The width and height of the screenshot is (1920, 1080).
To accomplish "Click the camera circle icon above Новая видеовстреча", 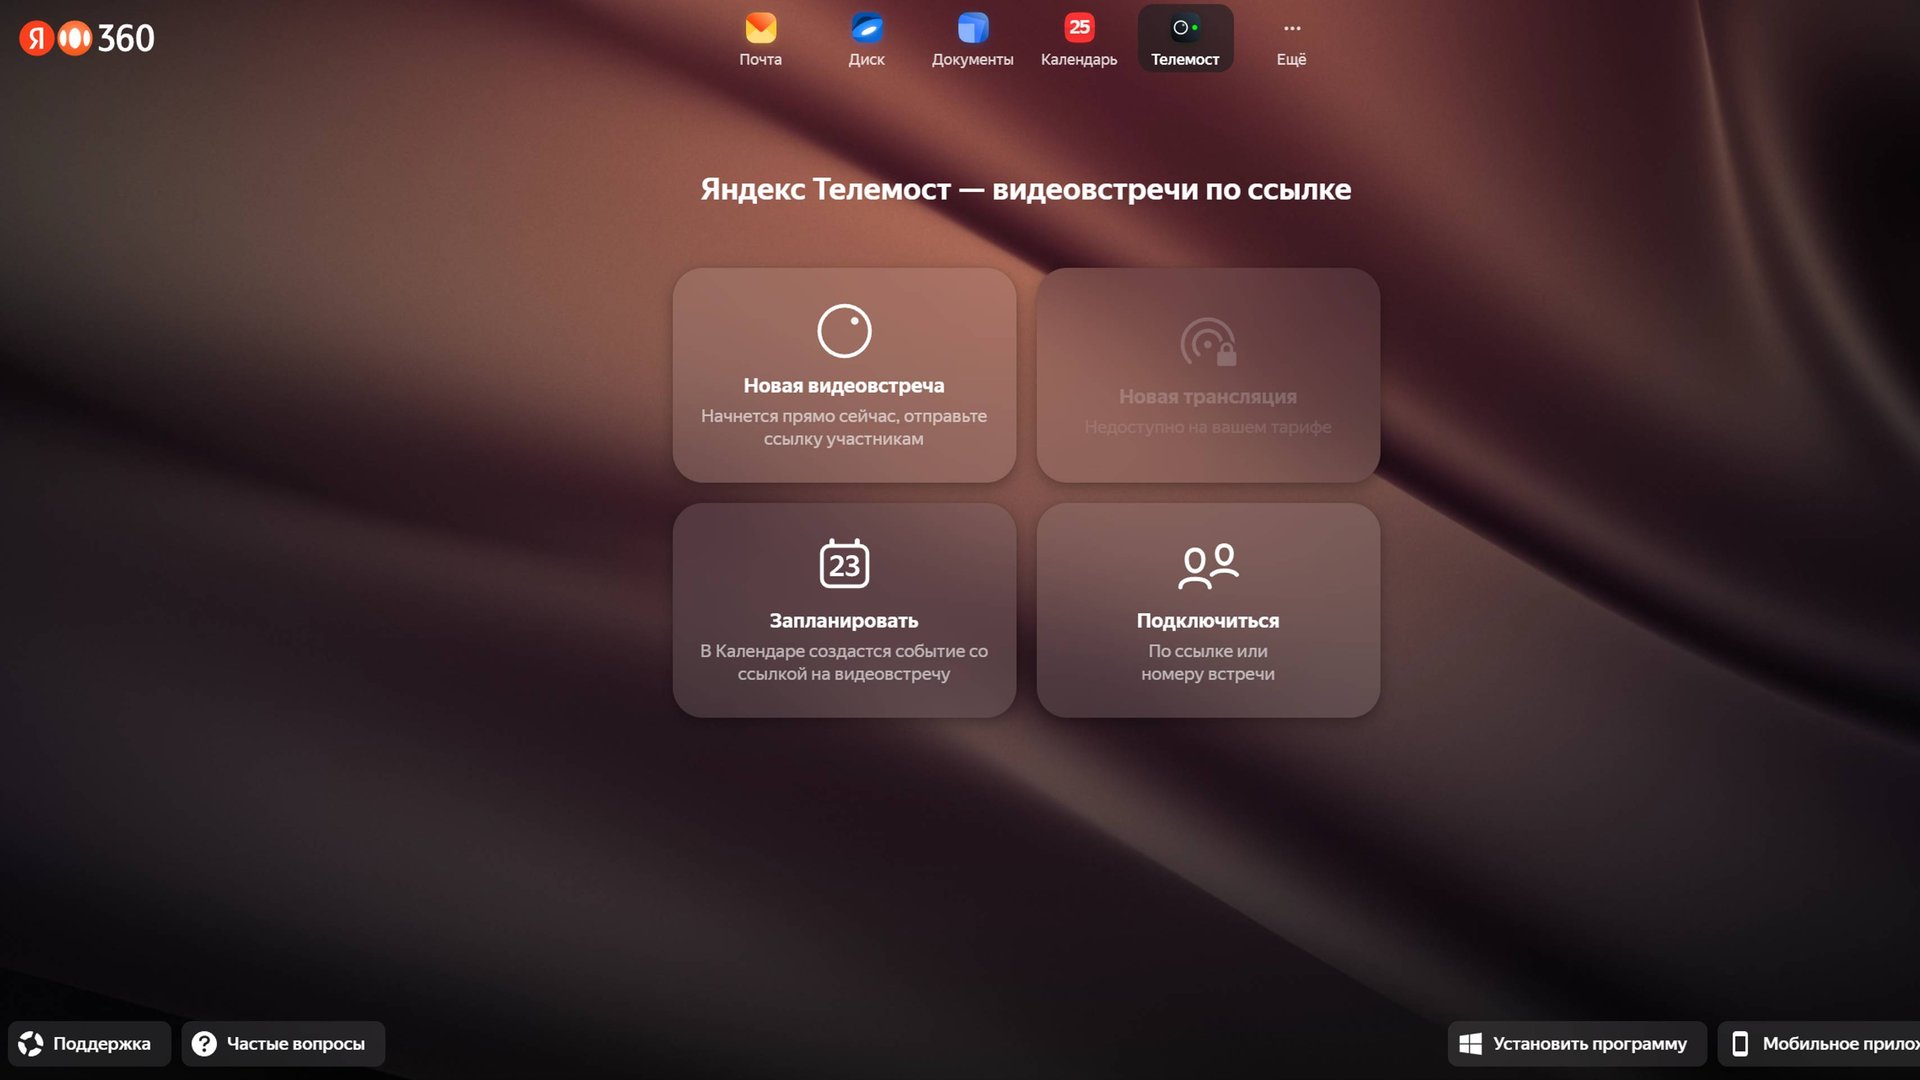I will pos(843,331).
